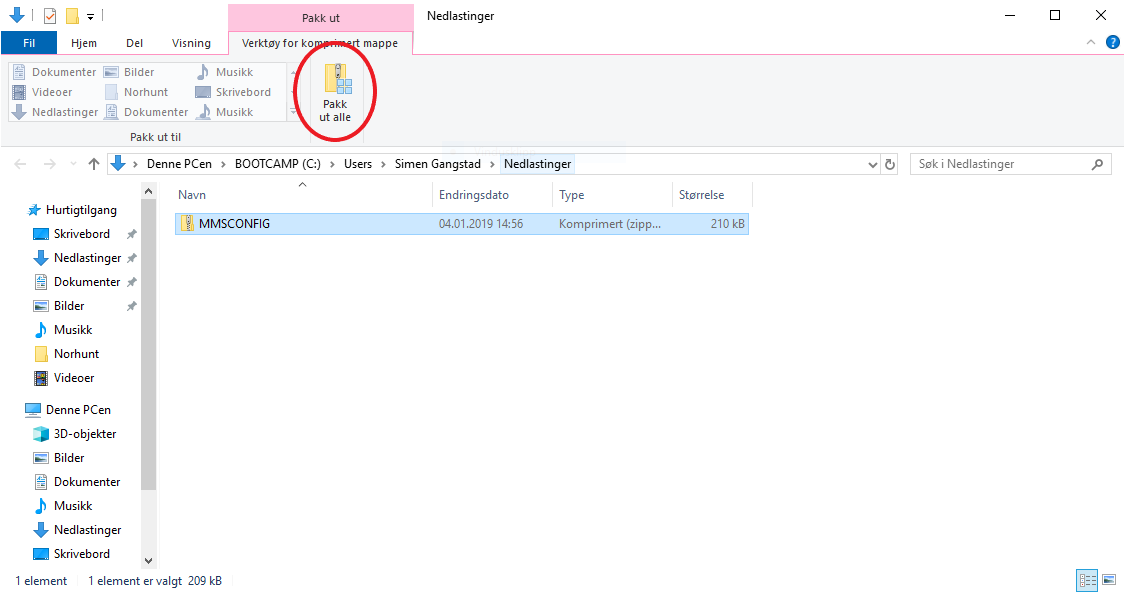
Task: Expand the chevron after BOOTCAMP (C:) in address bar
Action: [332, 164]
